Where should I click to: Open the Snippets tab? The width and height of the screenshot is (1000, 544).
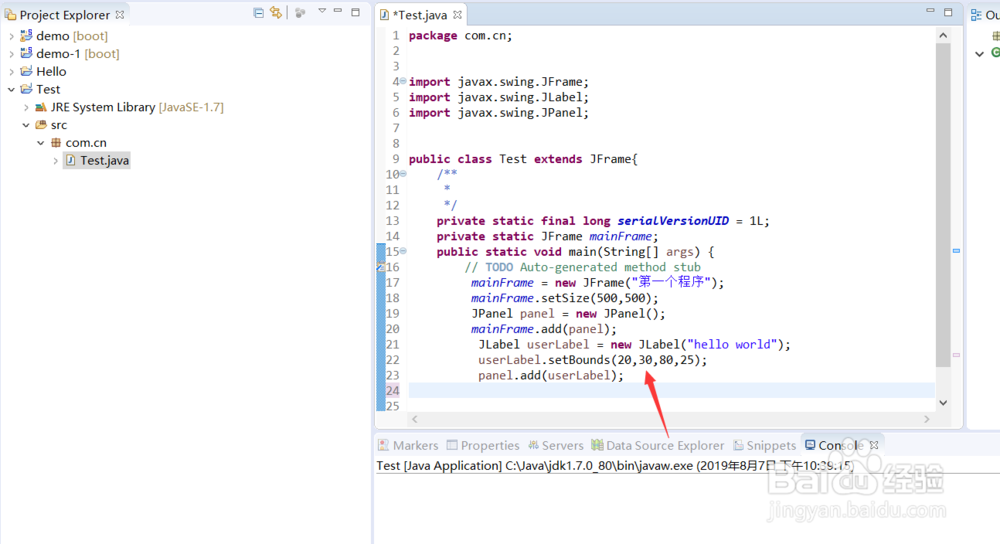(x=764, y=445)
